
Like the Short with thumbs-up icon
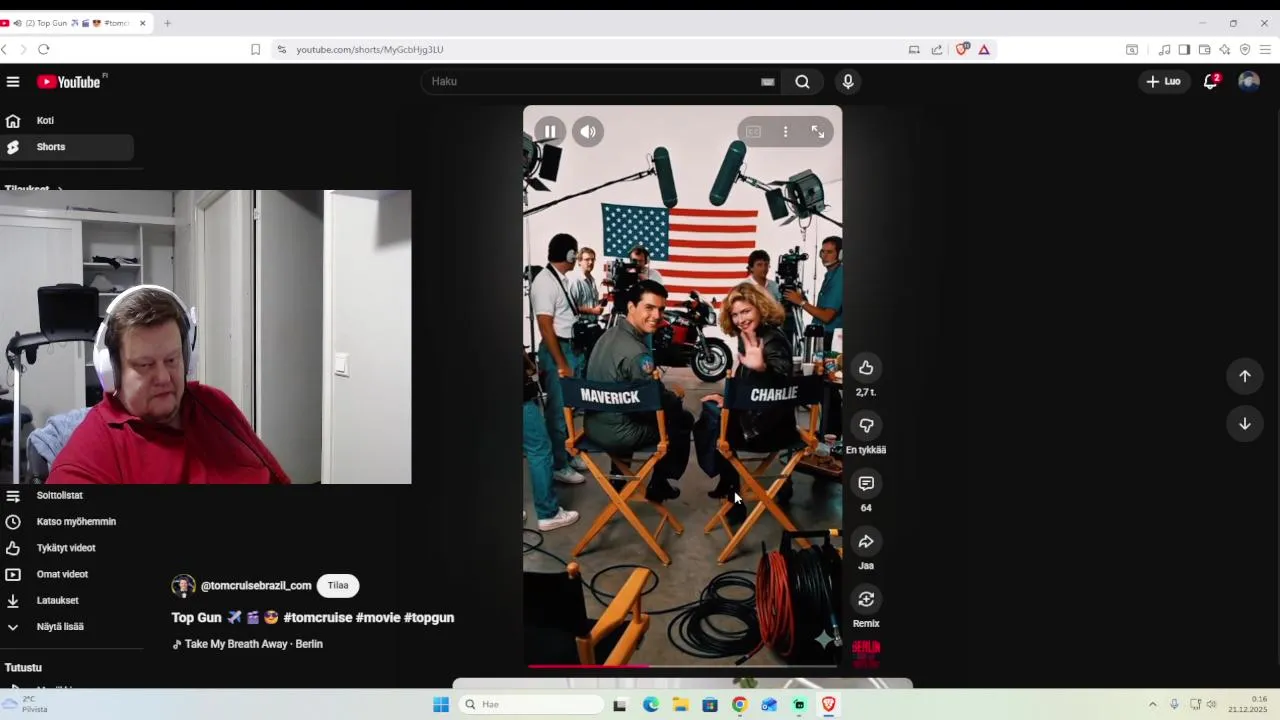(x=866, y=367)
